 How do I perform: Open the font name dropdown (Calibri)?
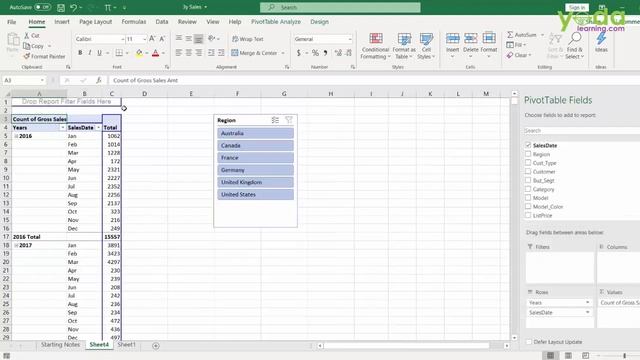click(x=122, y=39)
